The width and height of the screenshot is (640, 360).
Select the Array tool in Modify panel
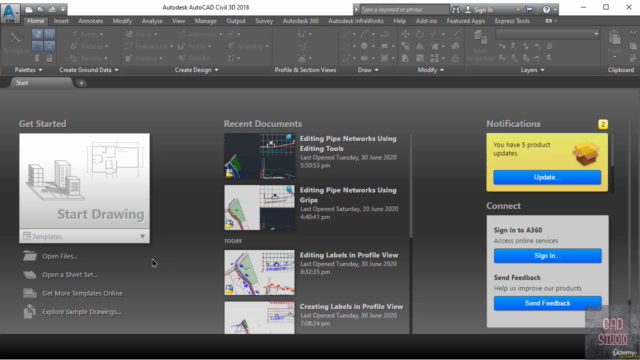(x=434, y=58)
